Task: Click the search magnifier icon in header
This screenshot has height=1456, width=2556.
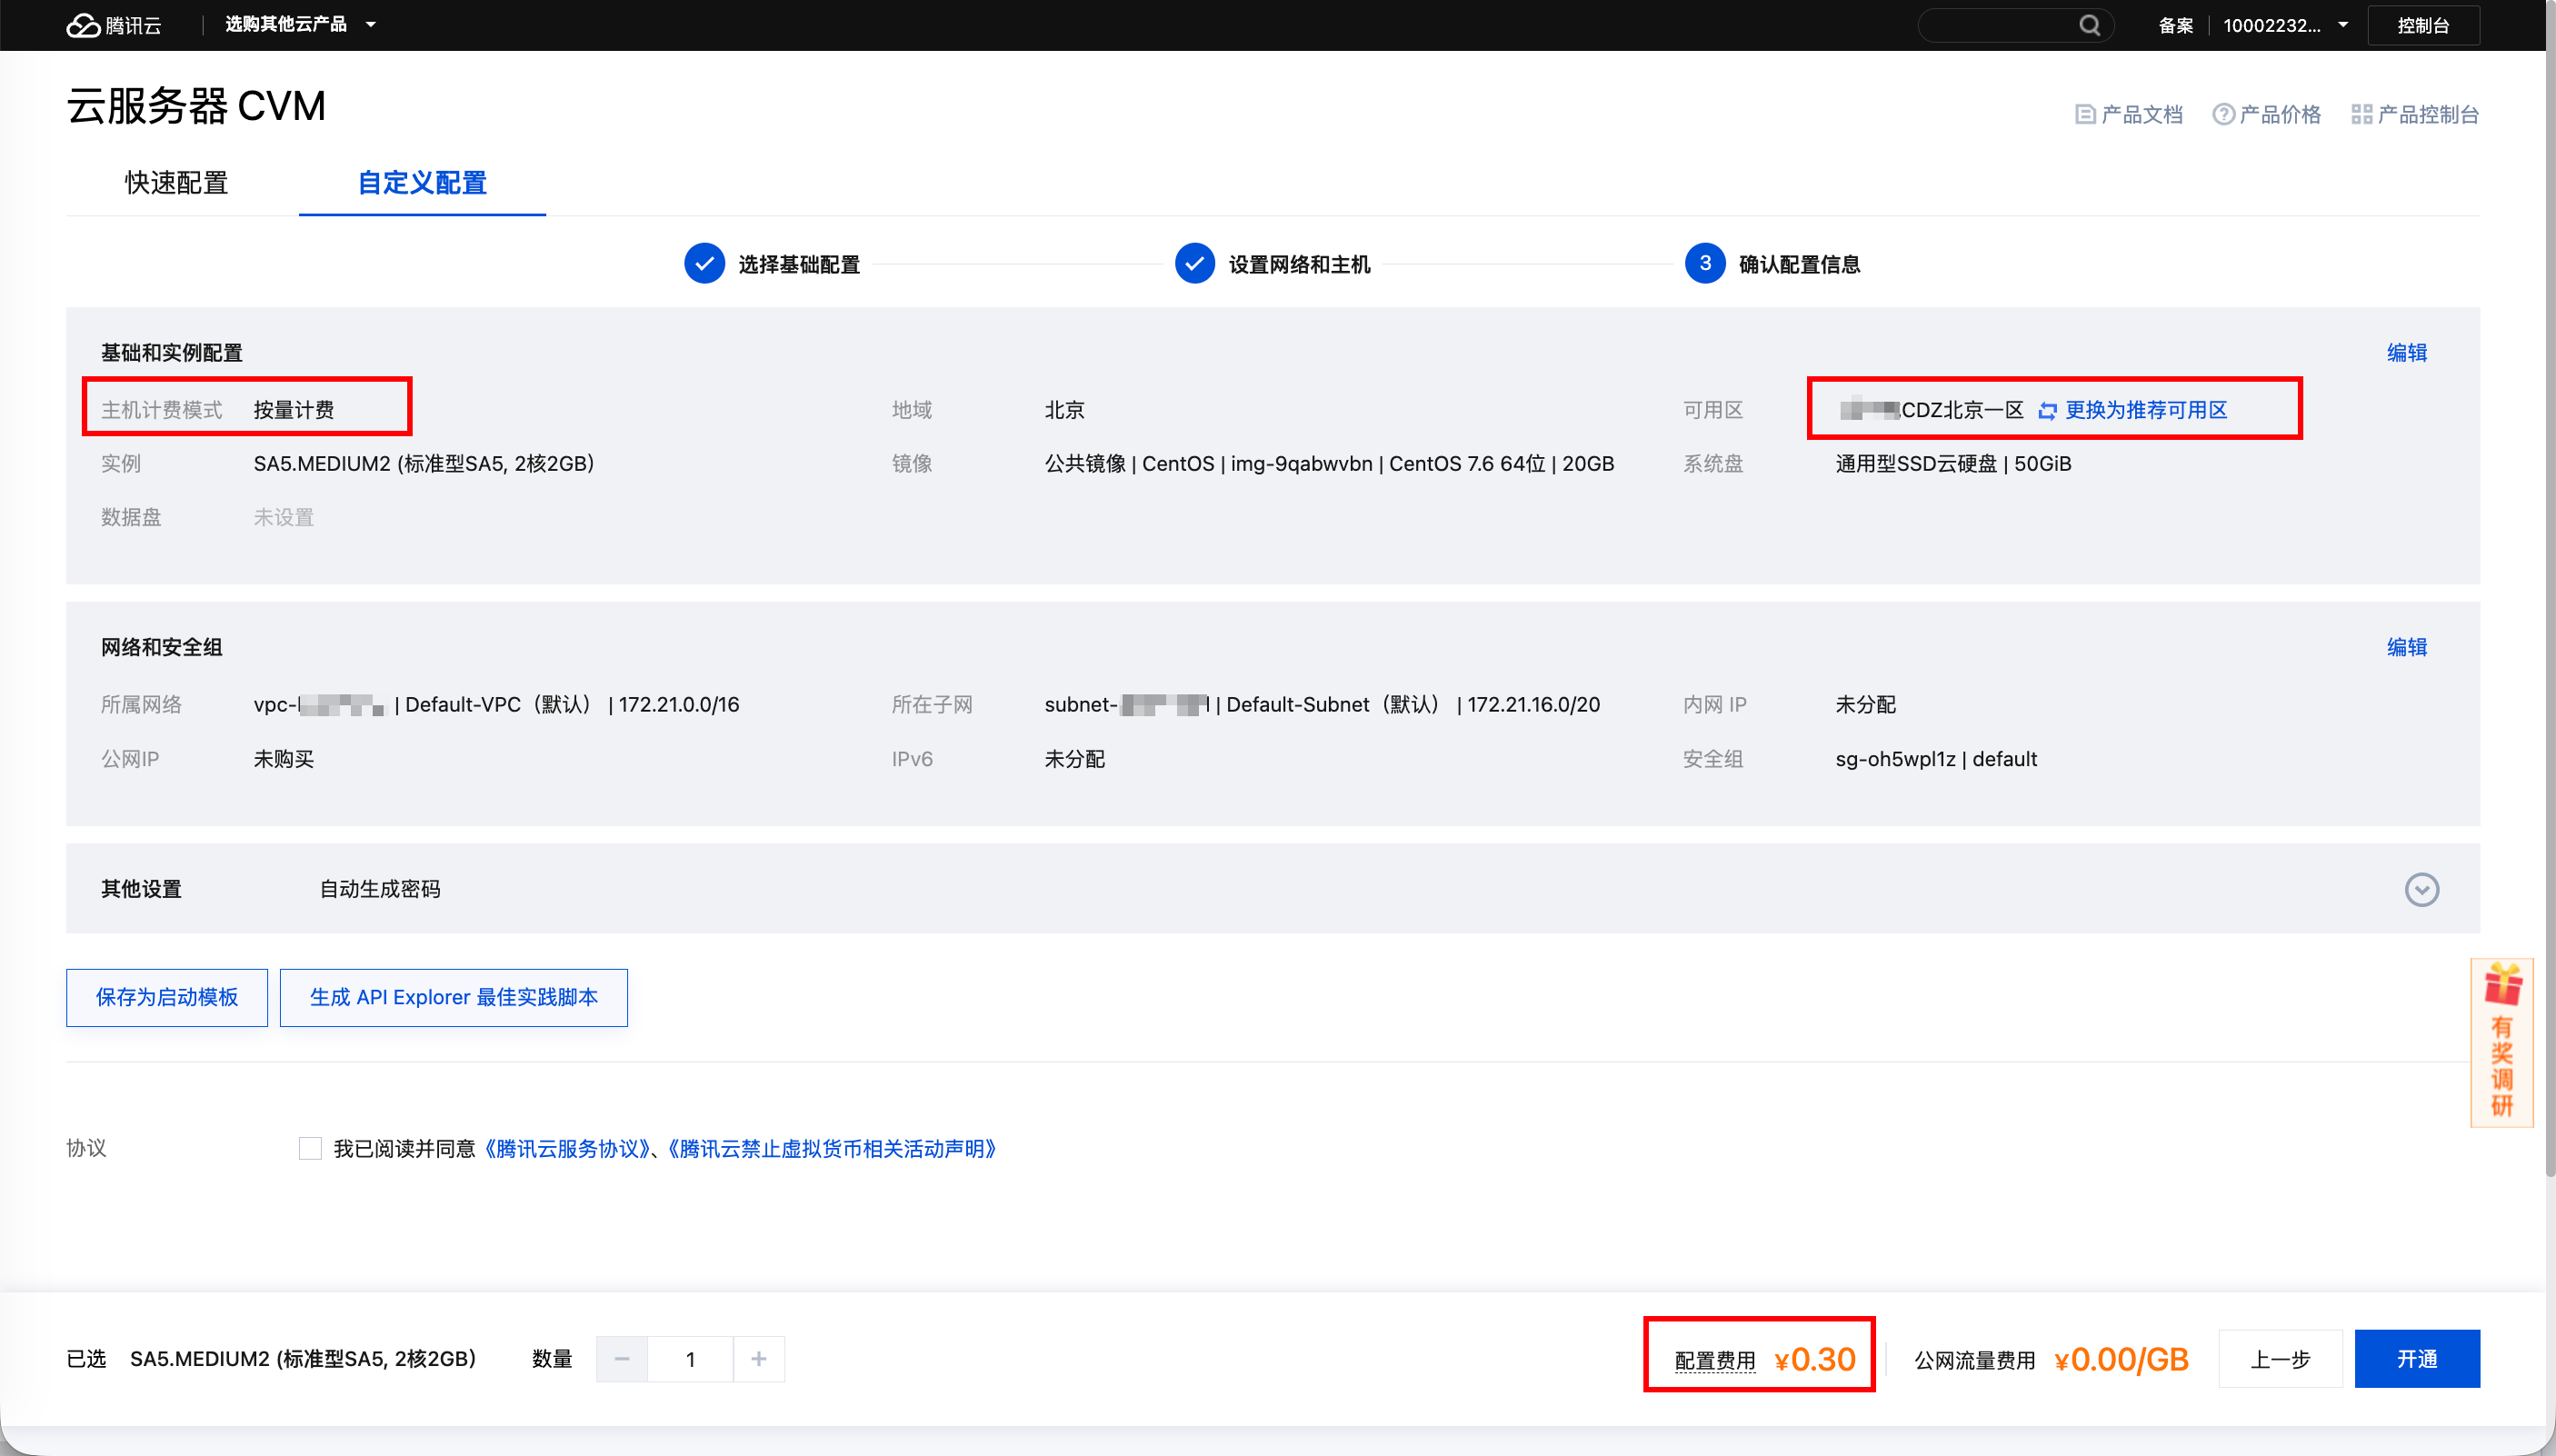Action: tap(2089, 25)
